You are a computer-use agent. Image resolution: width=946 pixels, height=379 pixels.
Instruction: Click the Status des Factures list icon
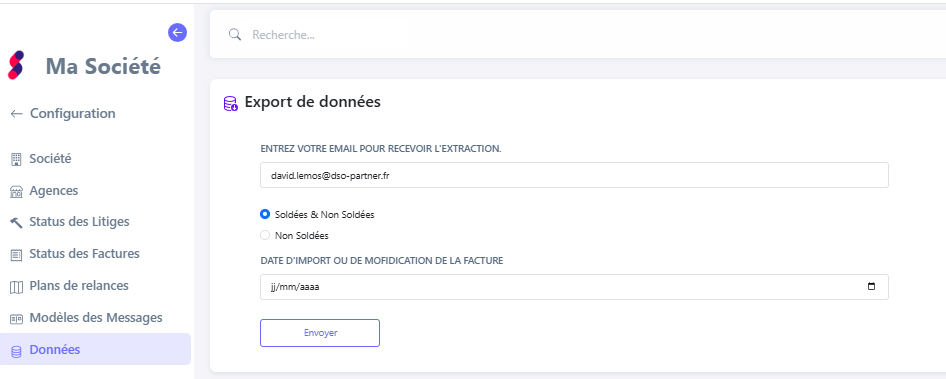(16, 255)
